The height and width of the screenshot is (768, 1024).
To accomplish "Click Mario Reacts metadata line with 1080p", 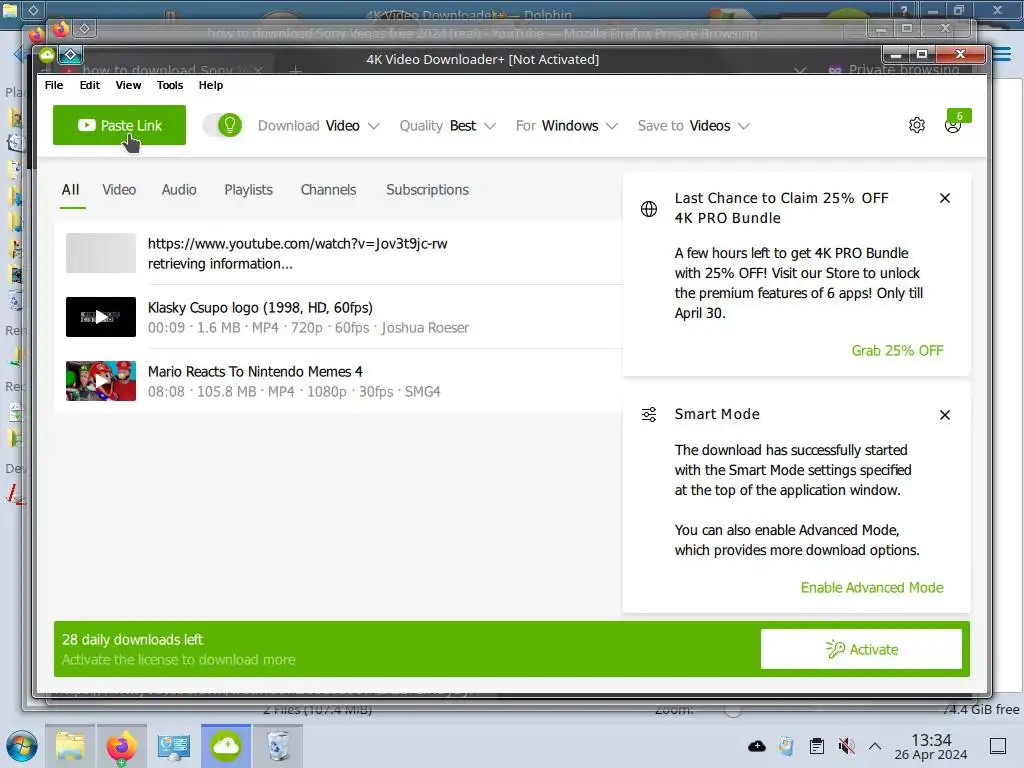I will [x=294, y=392].
